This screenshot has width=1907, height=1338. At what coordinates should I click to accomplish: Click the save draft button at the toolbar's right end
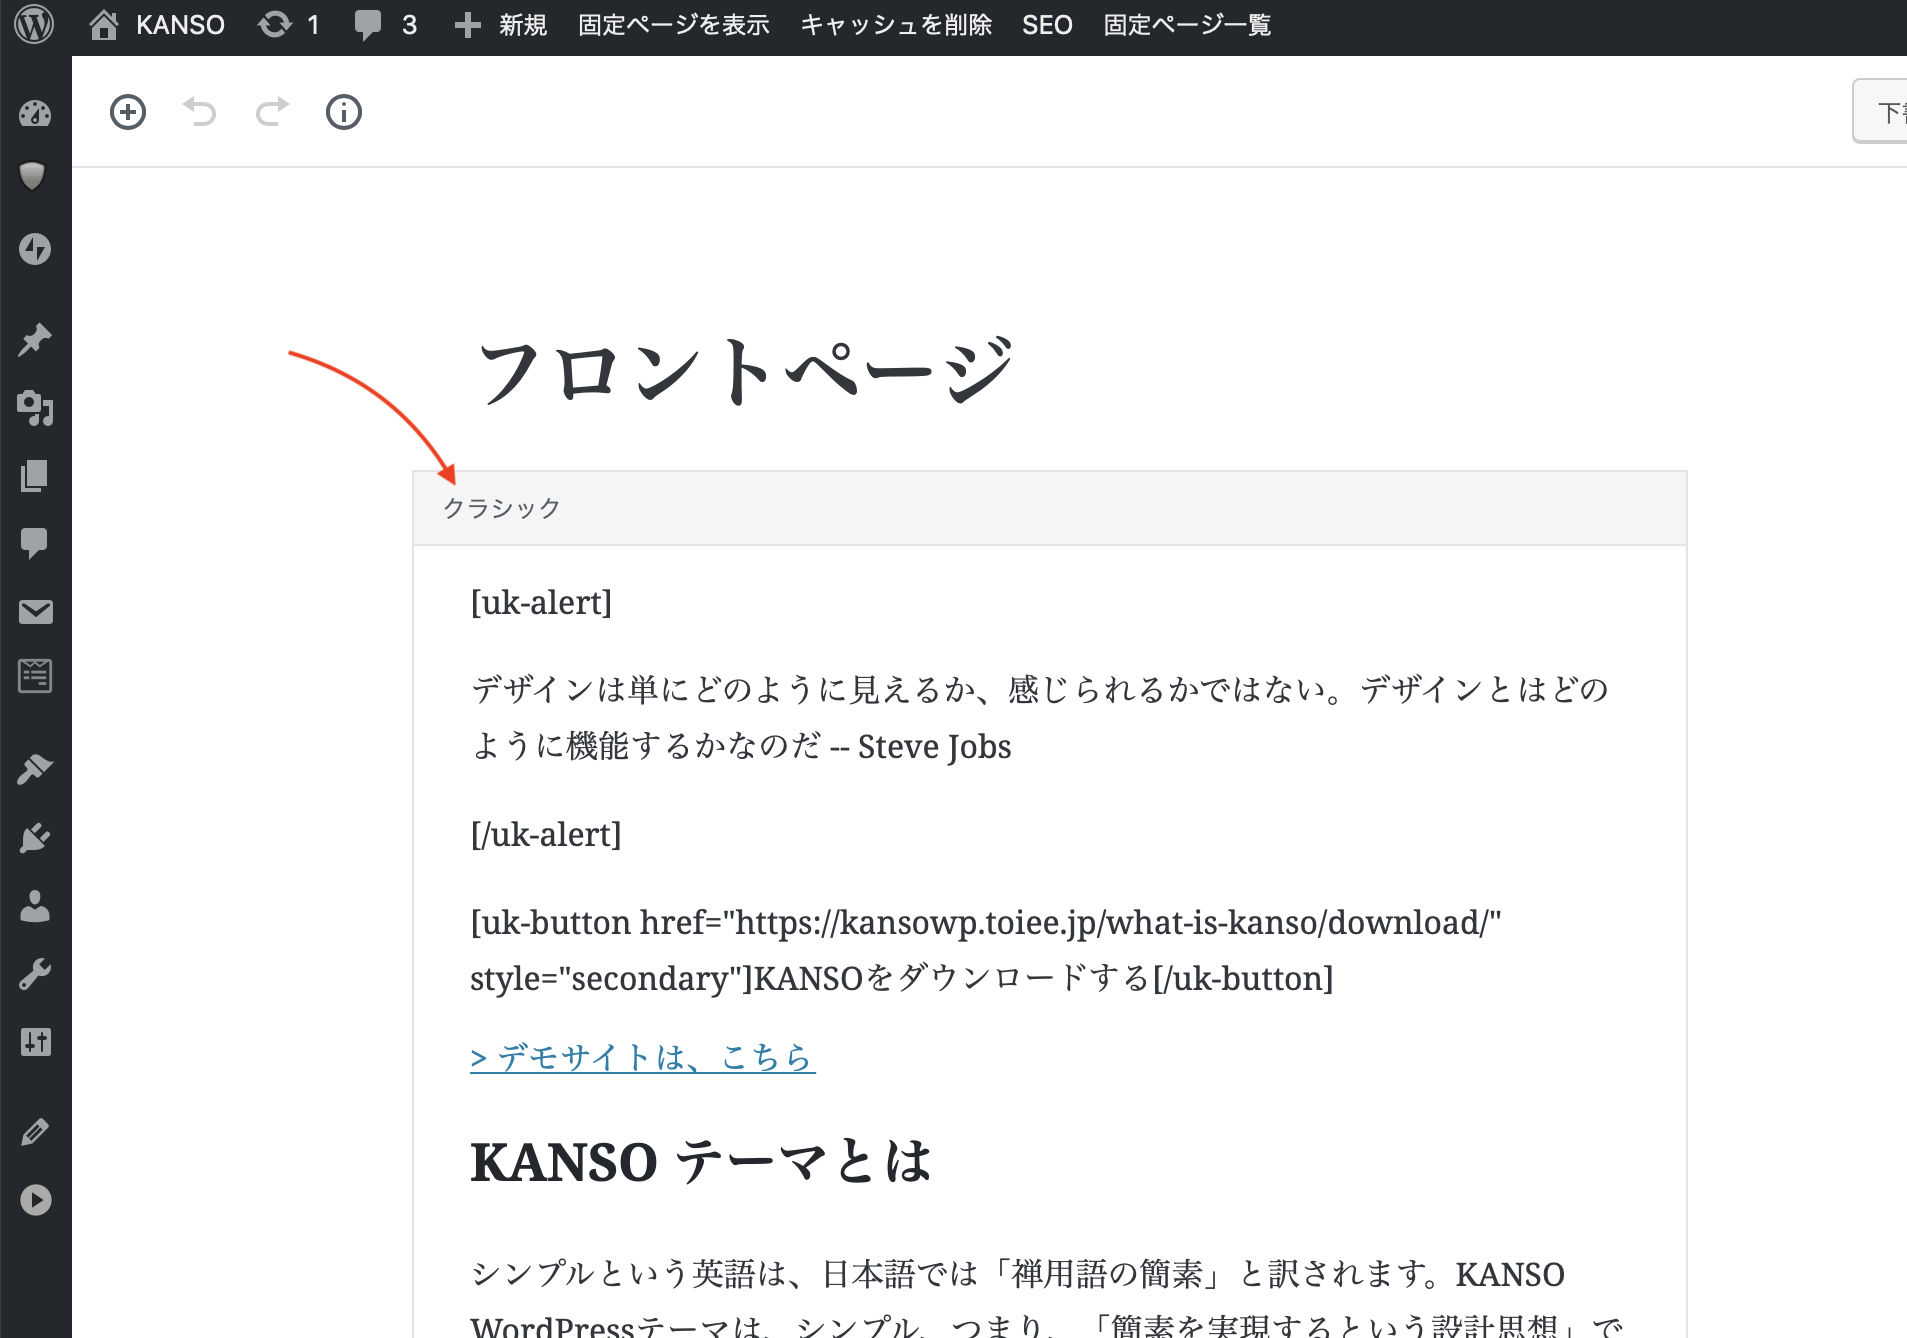[x=1880, y=111]
